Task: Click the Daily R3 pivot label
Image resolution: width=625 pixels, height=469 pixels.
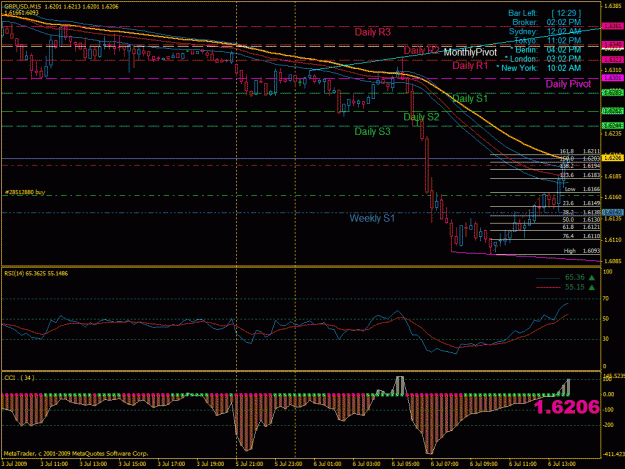Action: pos(373,32)
